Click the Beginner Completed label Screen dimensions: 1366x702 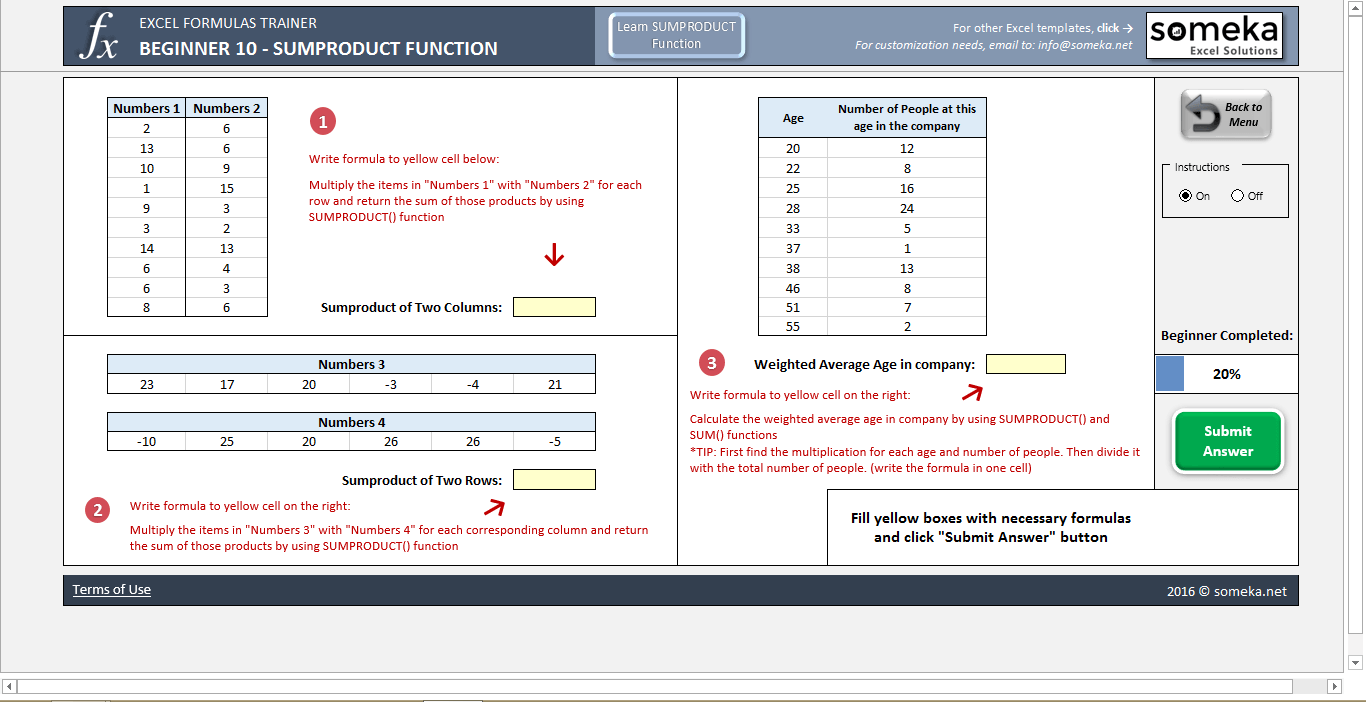tap(1226, 336)
